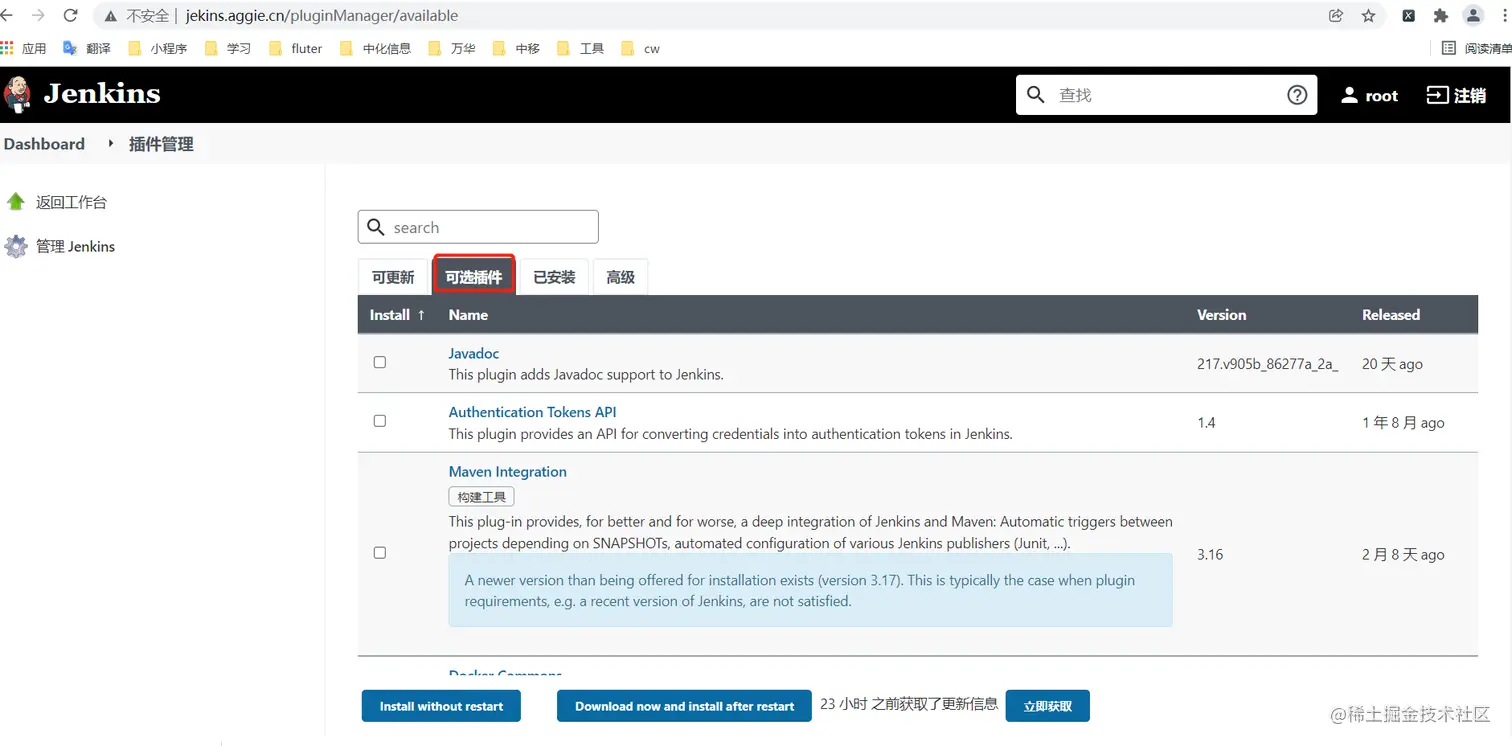Open the Javadoc plugin link
Image resolution: width=1512 pixels, height=746 pixels.
pyautogui.click(x=474, y=353)
